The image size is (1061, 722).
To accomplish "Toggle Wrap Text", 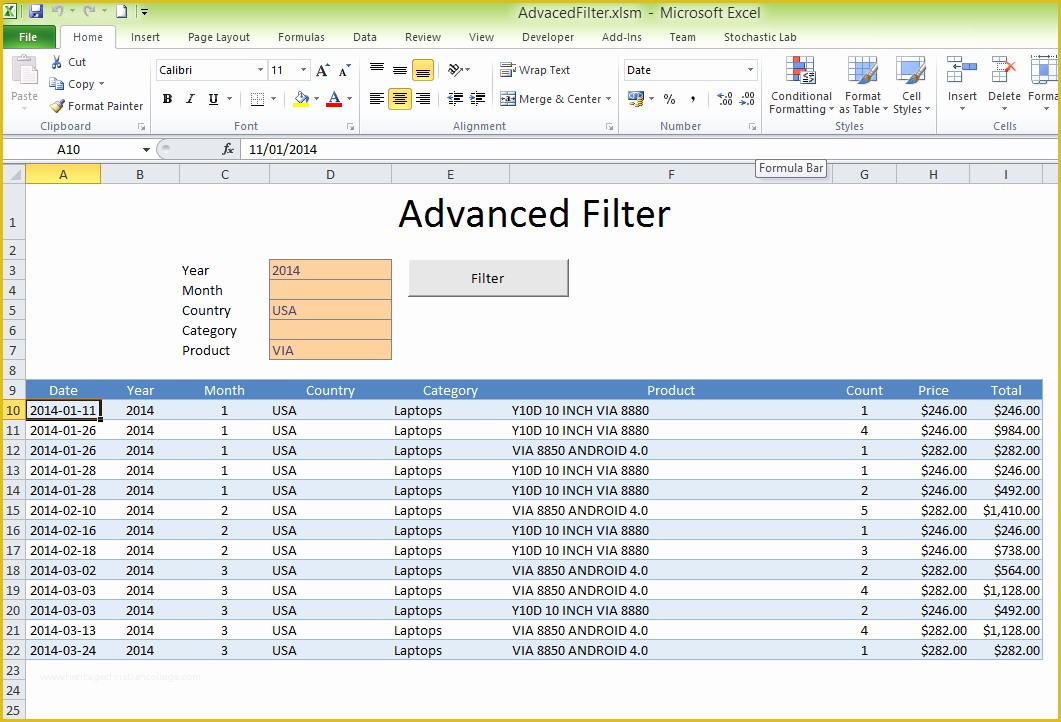I will 535,70.
